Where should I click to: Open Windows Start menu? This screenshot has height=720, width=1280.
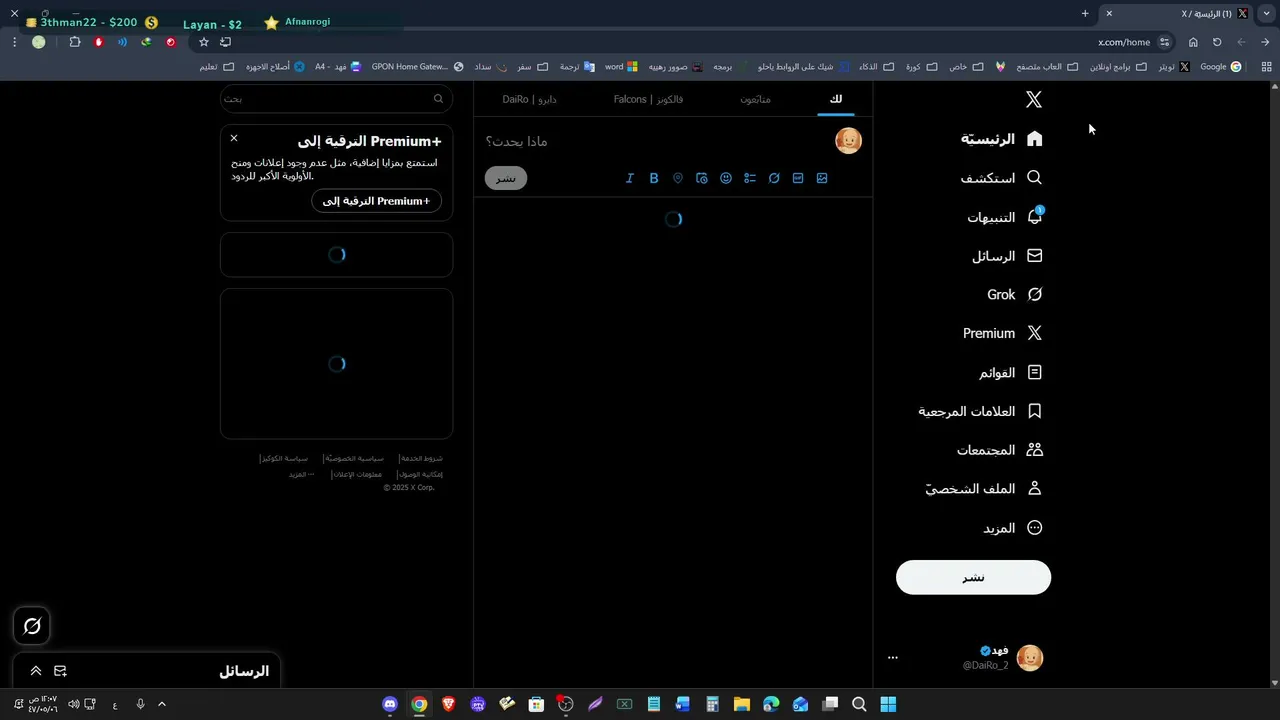coord(888,704)
